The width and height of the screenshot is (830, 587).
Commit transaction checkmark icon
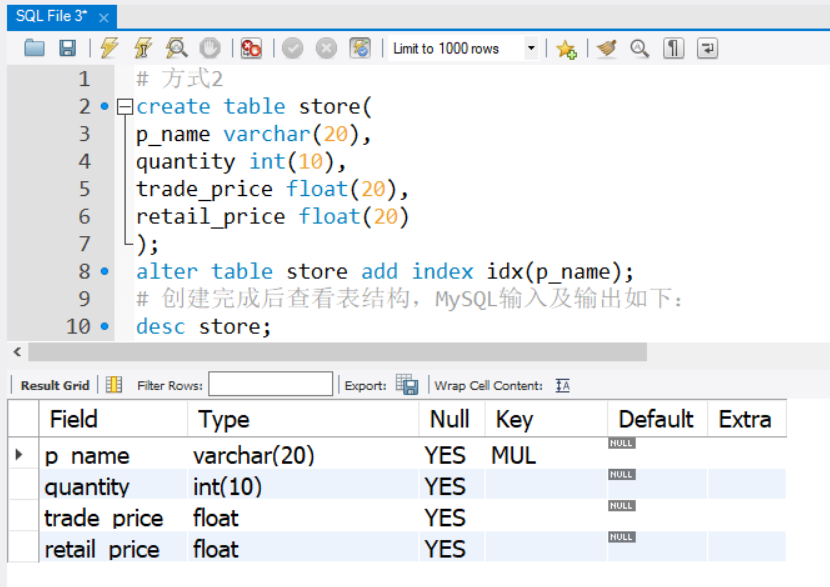(292, 48)
